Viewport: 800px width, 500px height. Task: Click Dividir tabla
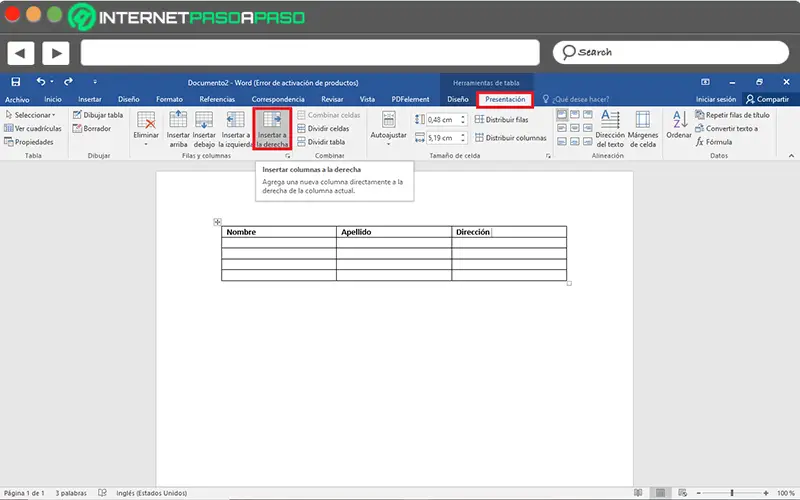click(321, 142)
